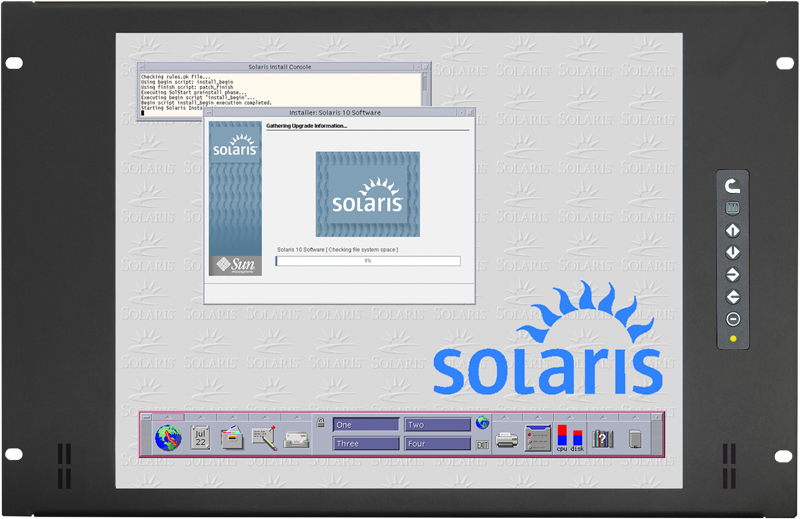
Task: Open the Mailer inbox icon
Action: click(295, 439)
